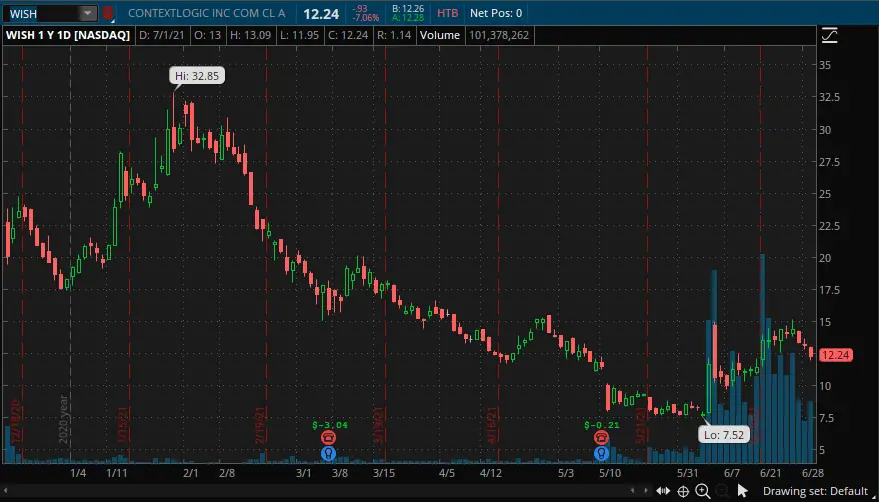Click the scroll left arrow in the bottom bar
879x502 pixels.
tap(633, 491)
